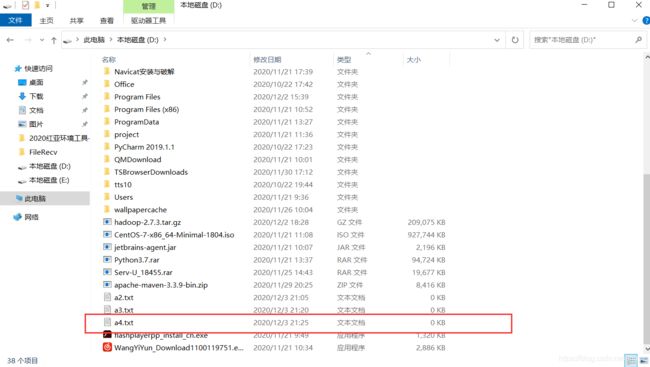Select the Users folder icon

tap(107, 197)
